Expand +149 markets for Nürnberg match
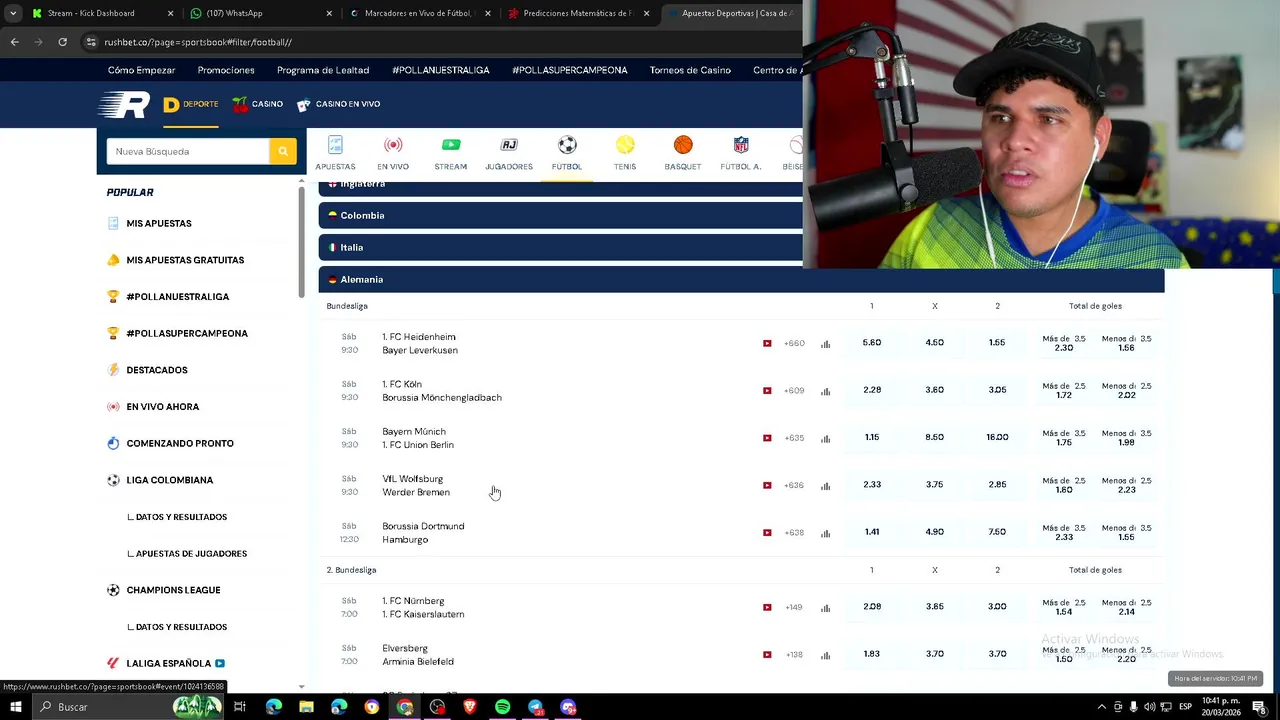This screenshot has height=720, width=1280. coord(794,607)
